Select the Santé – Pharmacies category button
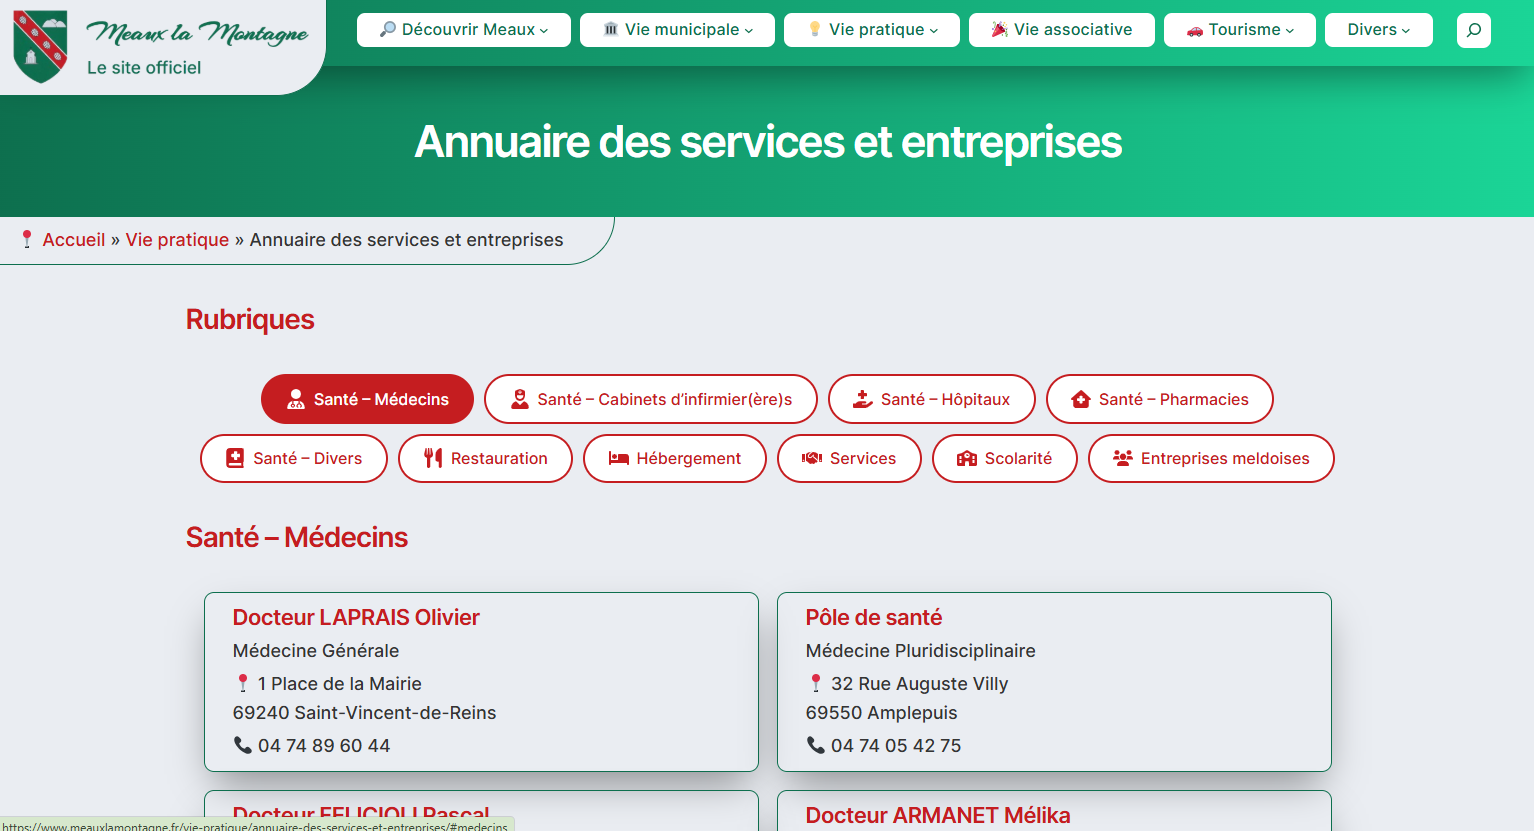The width and height of the screenshot is (1534, 831). (1160, 399)
